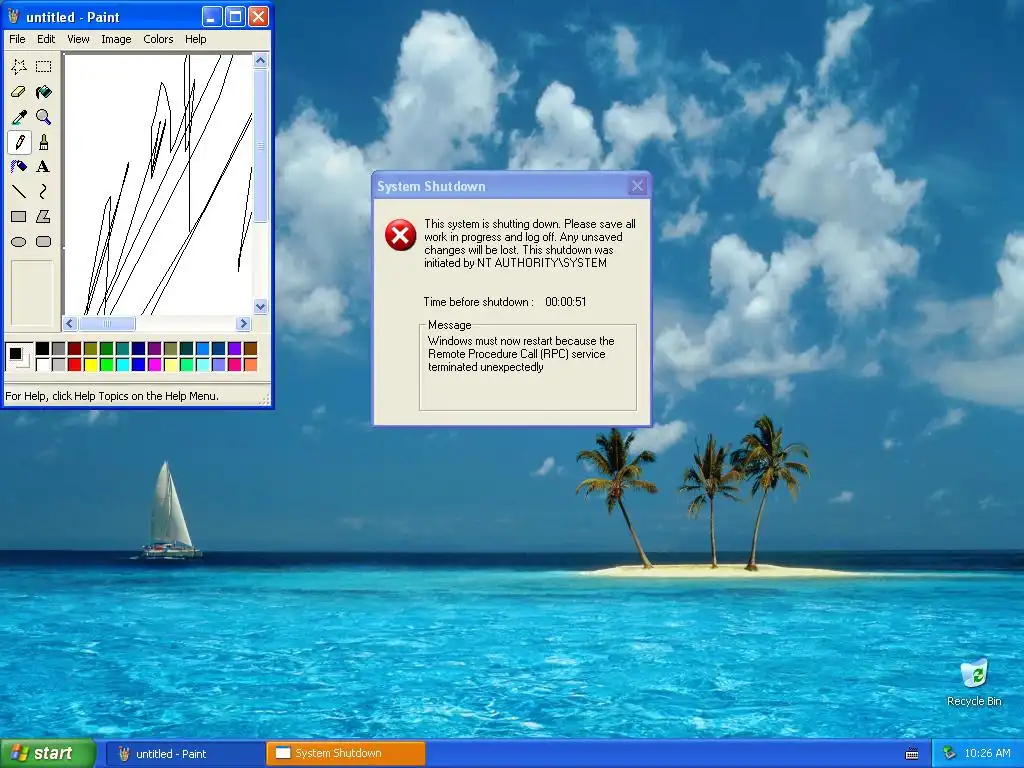
Task: Pick the brown swatch in the palette
Action: (251, 348)
